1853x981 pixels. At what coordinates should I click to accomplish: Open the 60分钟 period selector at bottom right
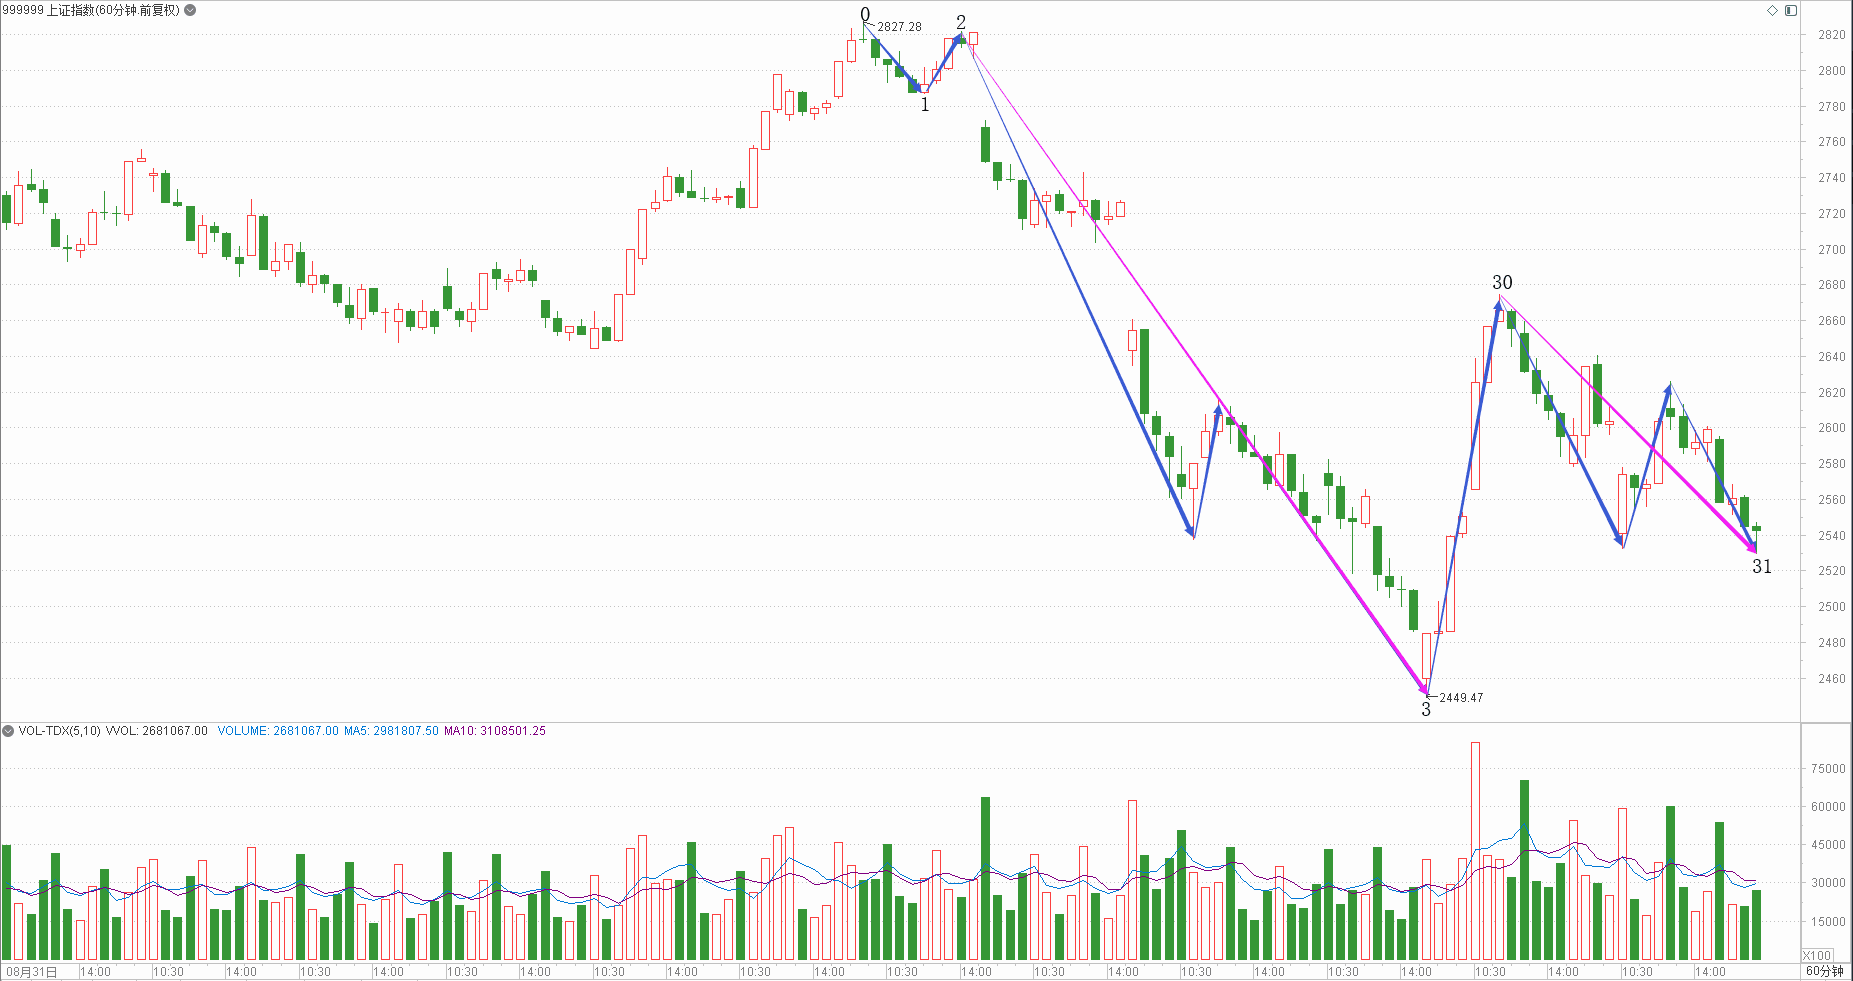pos(1825,971)
